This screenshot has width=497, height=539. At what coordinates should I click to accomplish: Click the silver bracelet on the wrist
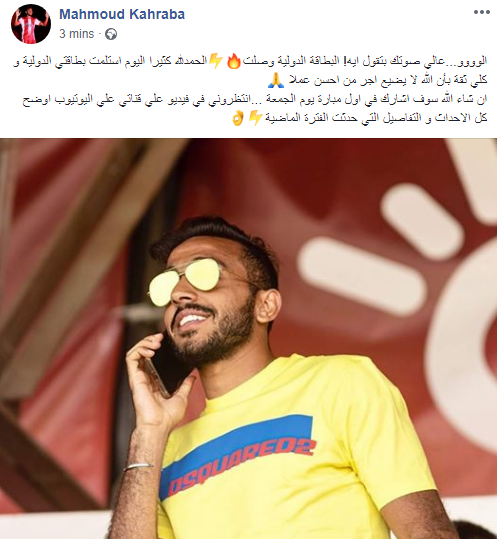click(x=139, y=466)
